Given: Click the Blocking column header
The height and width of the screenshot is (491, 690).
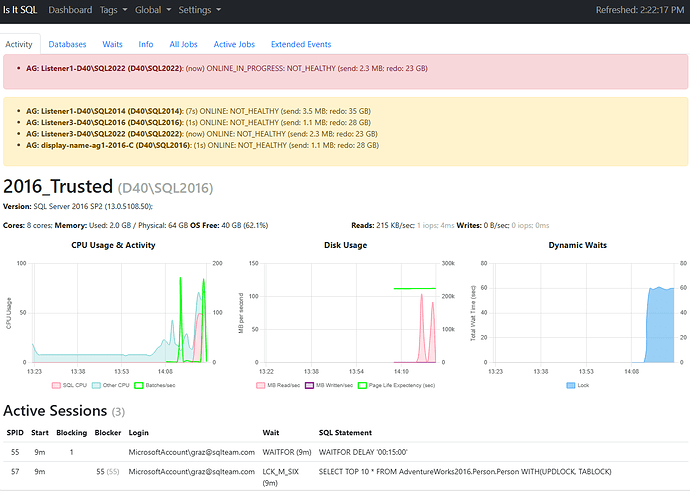Looking at the screenshot, I should coord(71,432).
